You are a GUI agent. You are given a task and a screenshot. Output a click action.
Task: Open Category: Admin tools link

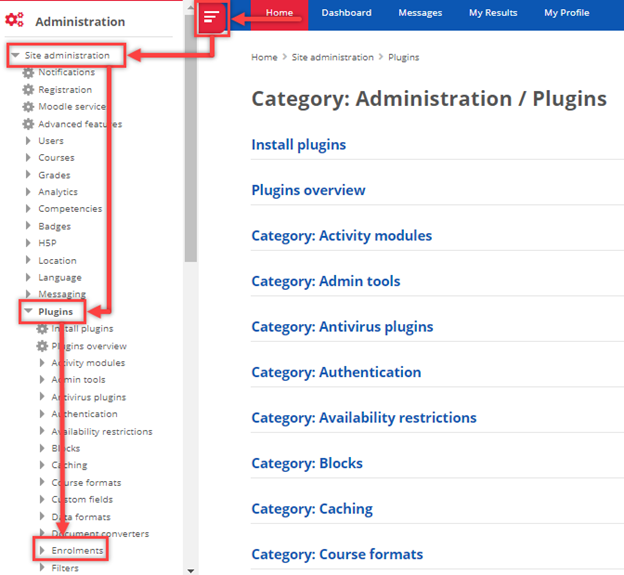(326, 281)
